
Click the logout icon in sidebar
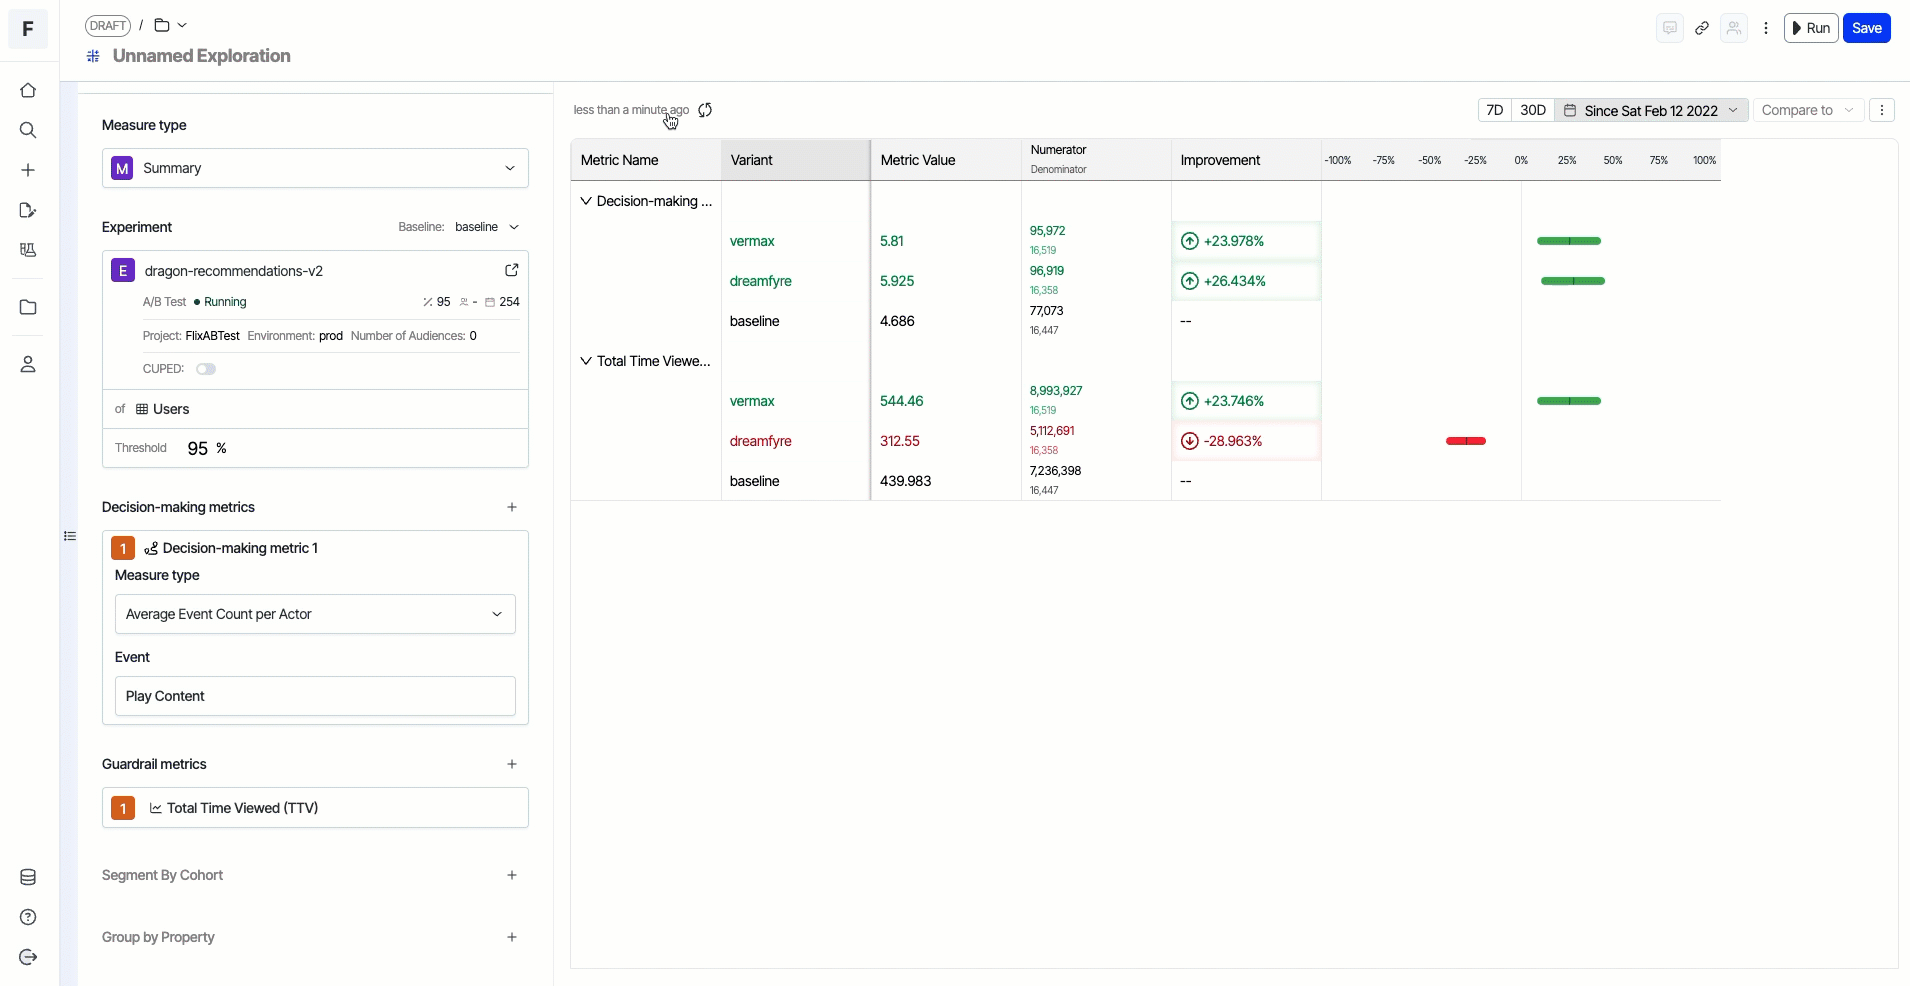click(28, 957)
